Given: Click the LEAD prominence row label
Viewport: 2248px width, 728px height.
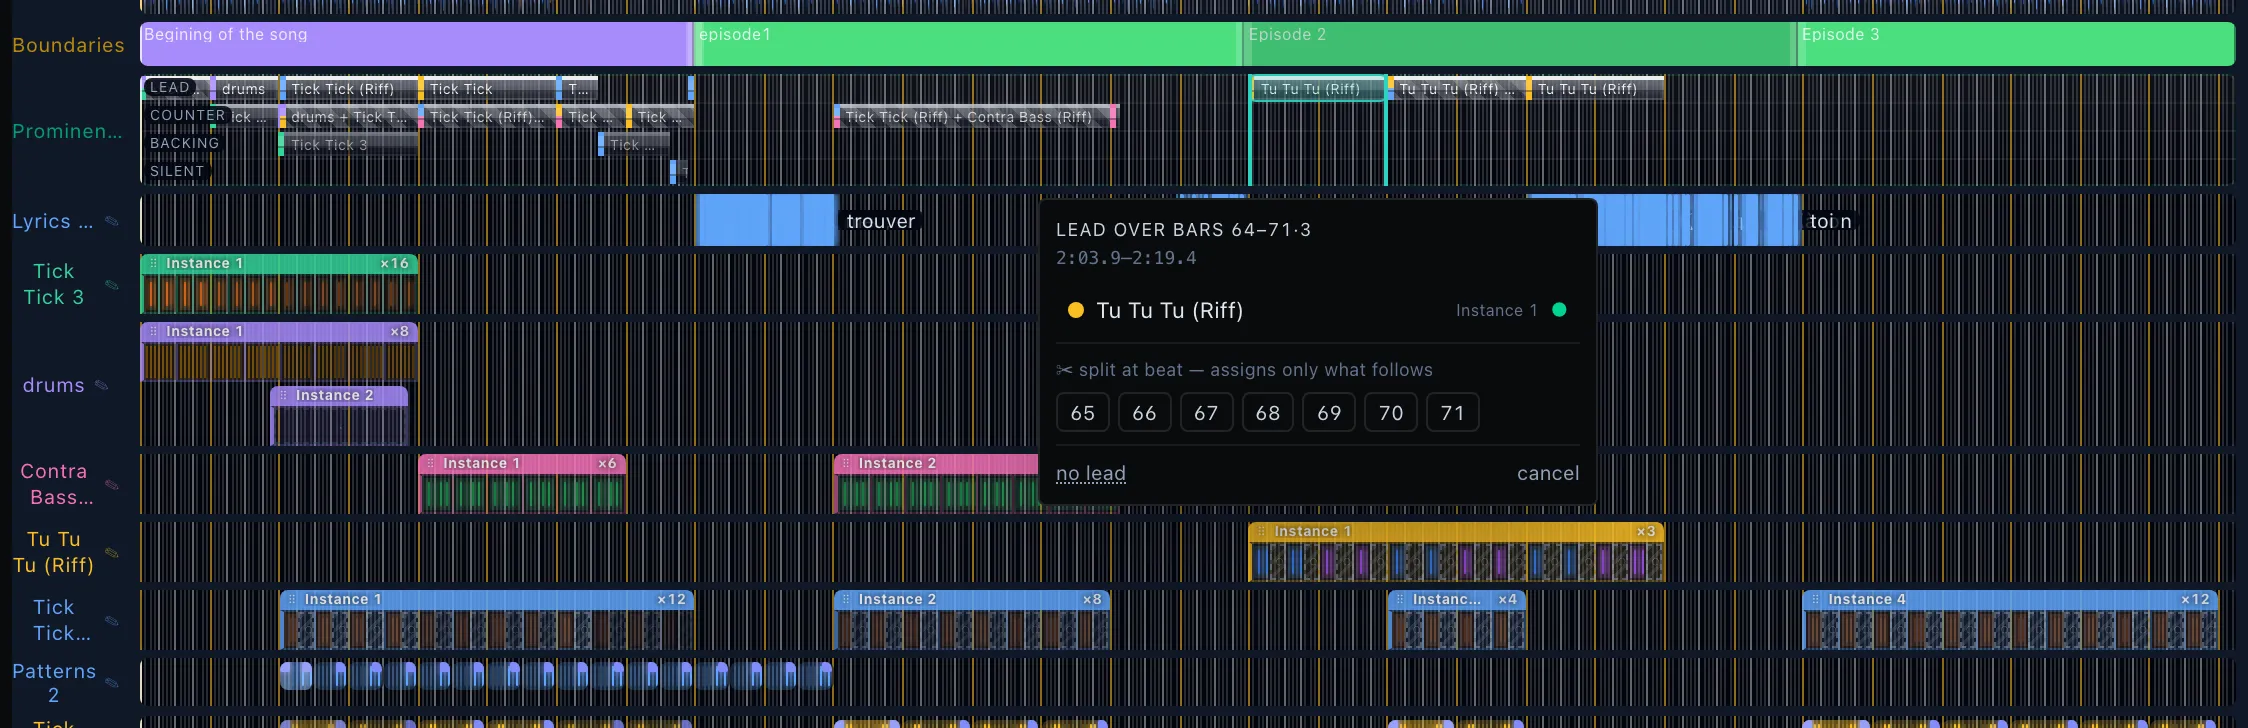Looking at the screenshot, I should (170, 87).
